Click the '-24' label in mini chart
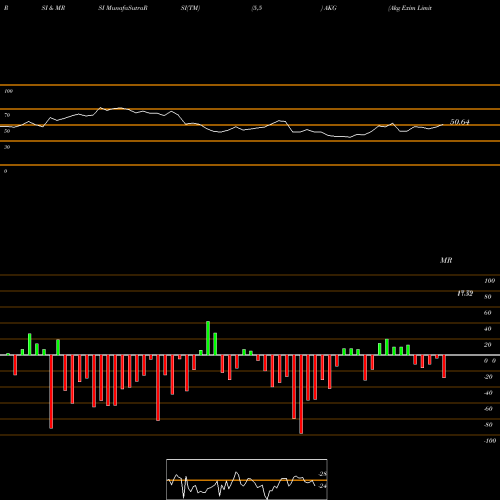The width and height of the screenshot is (500, 500). point(322,486)
